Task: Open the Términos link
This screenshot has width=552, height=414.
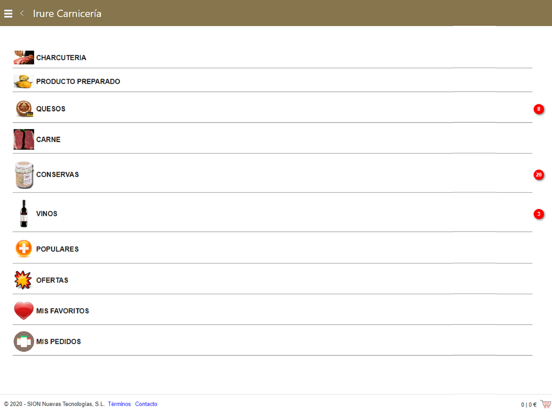Action: [x=119, y=404]
